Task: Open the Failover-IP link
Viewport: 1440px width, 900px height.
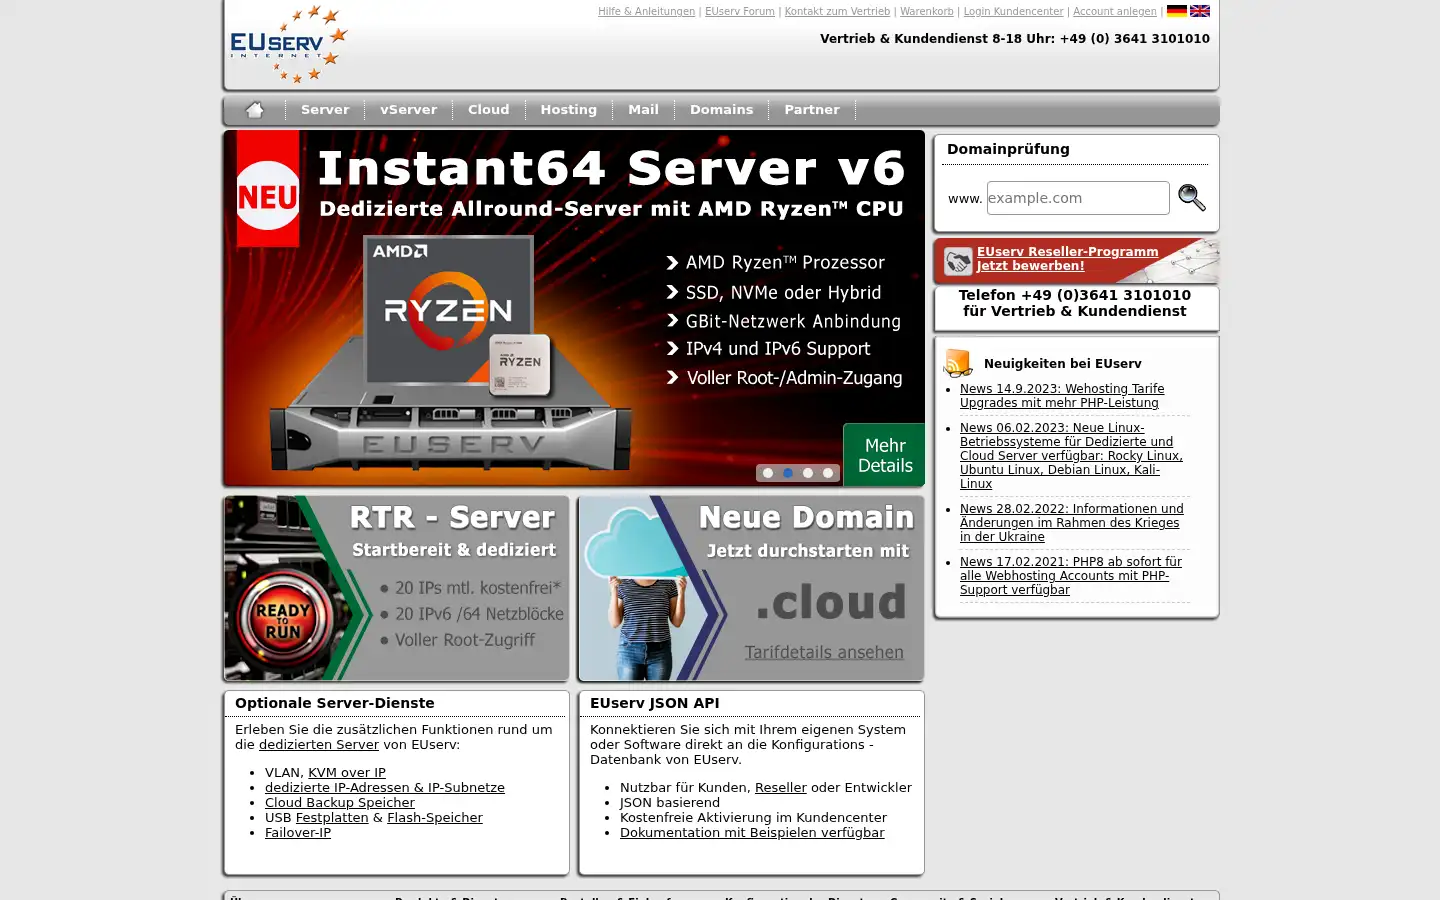Action: [298, 833]
